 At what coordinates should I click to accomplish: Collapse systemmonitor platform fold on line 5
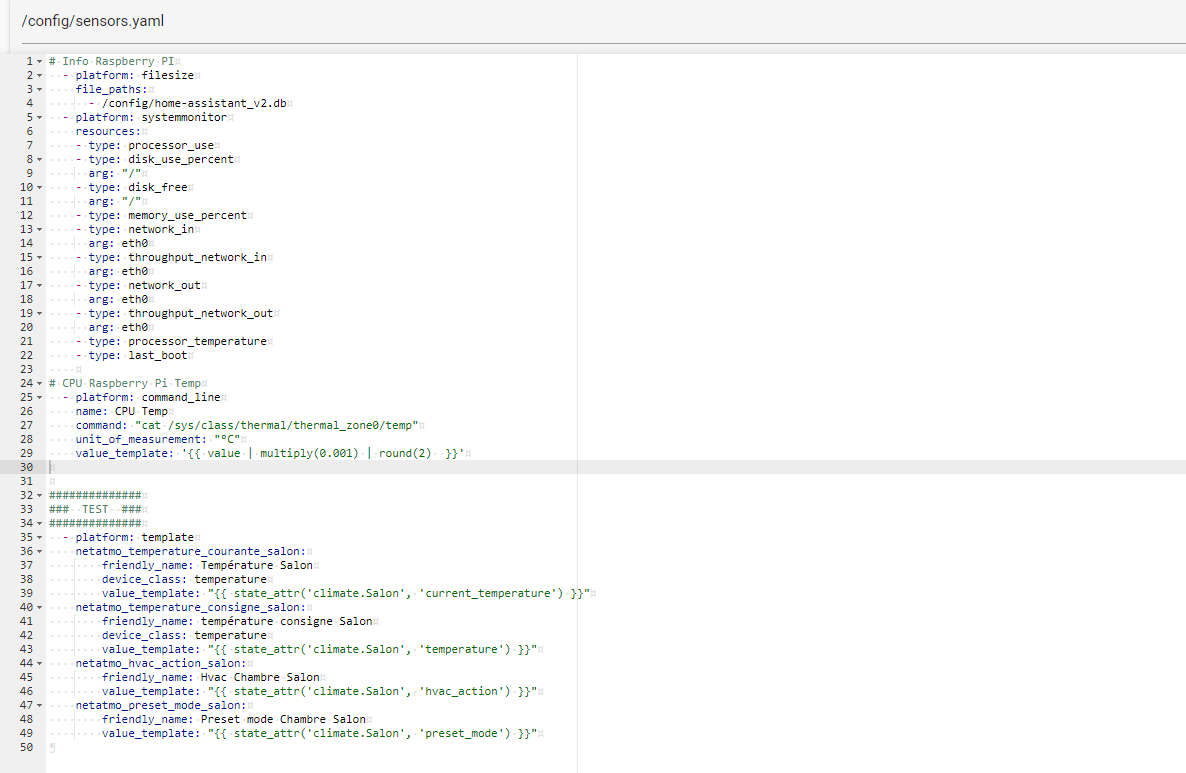click(39, 117)
